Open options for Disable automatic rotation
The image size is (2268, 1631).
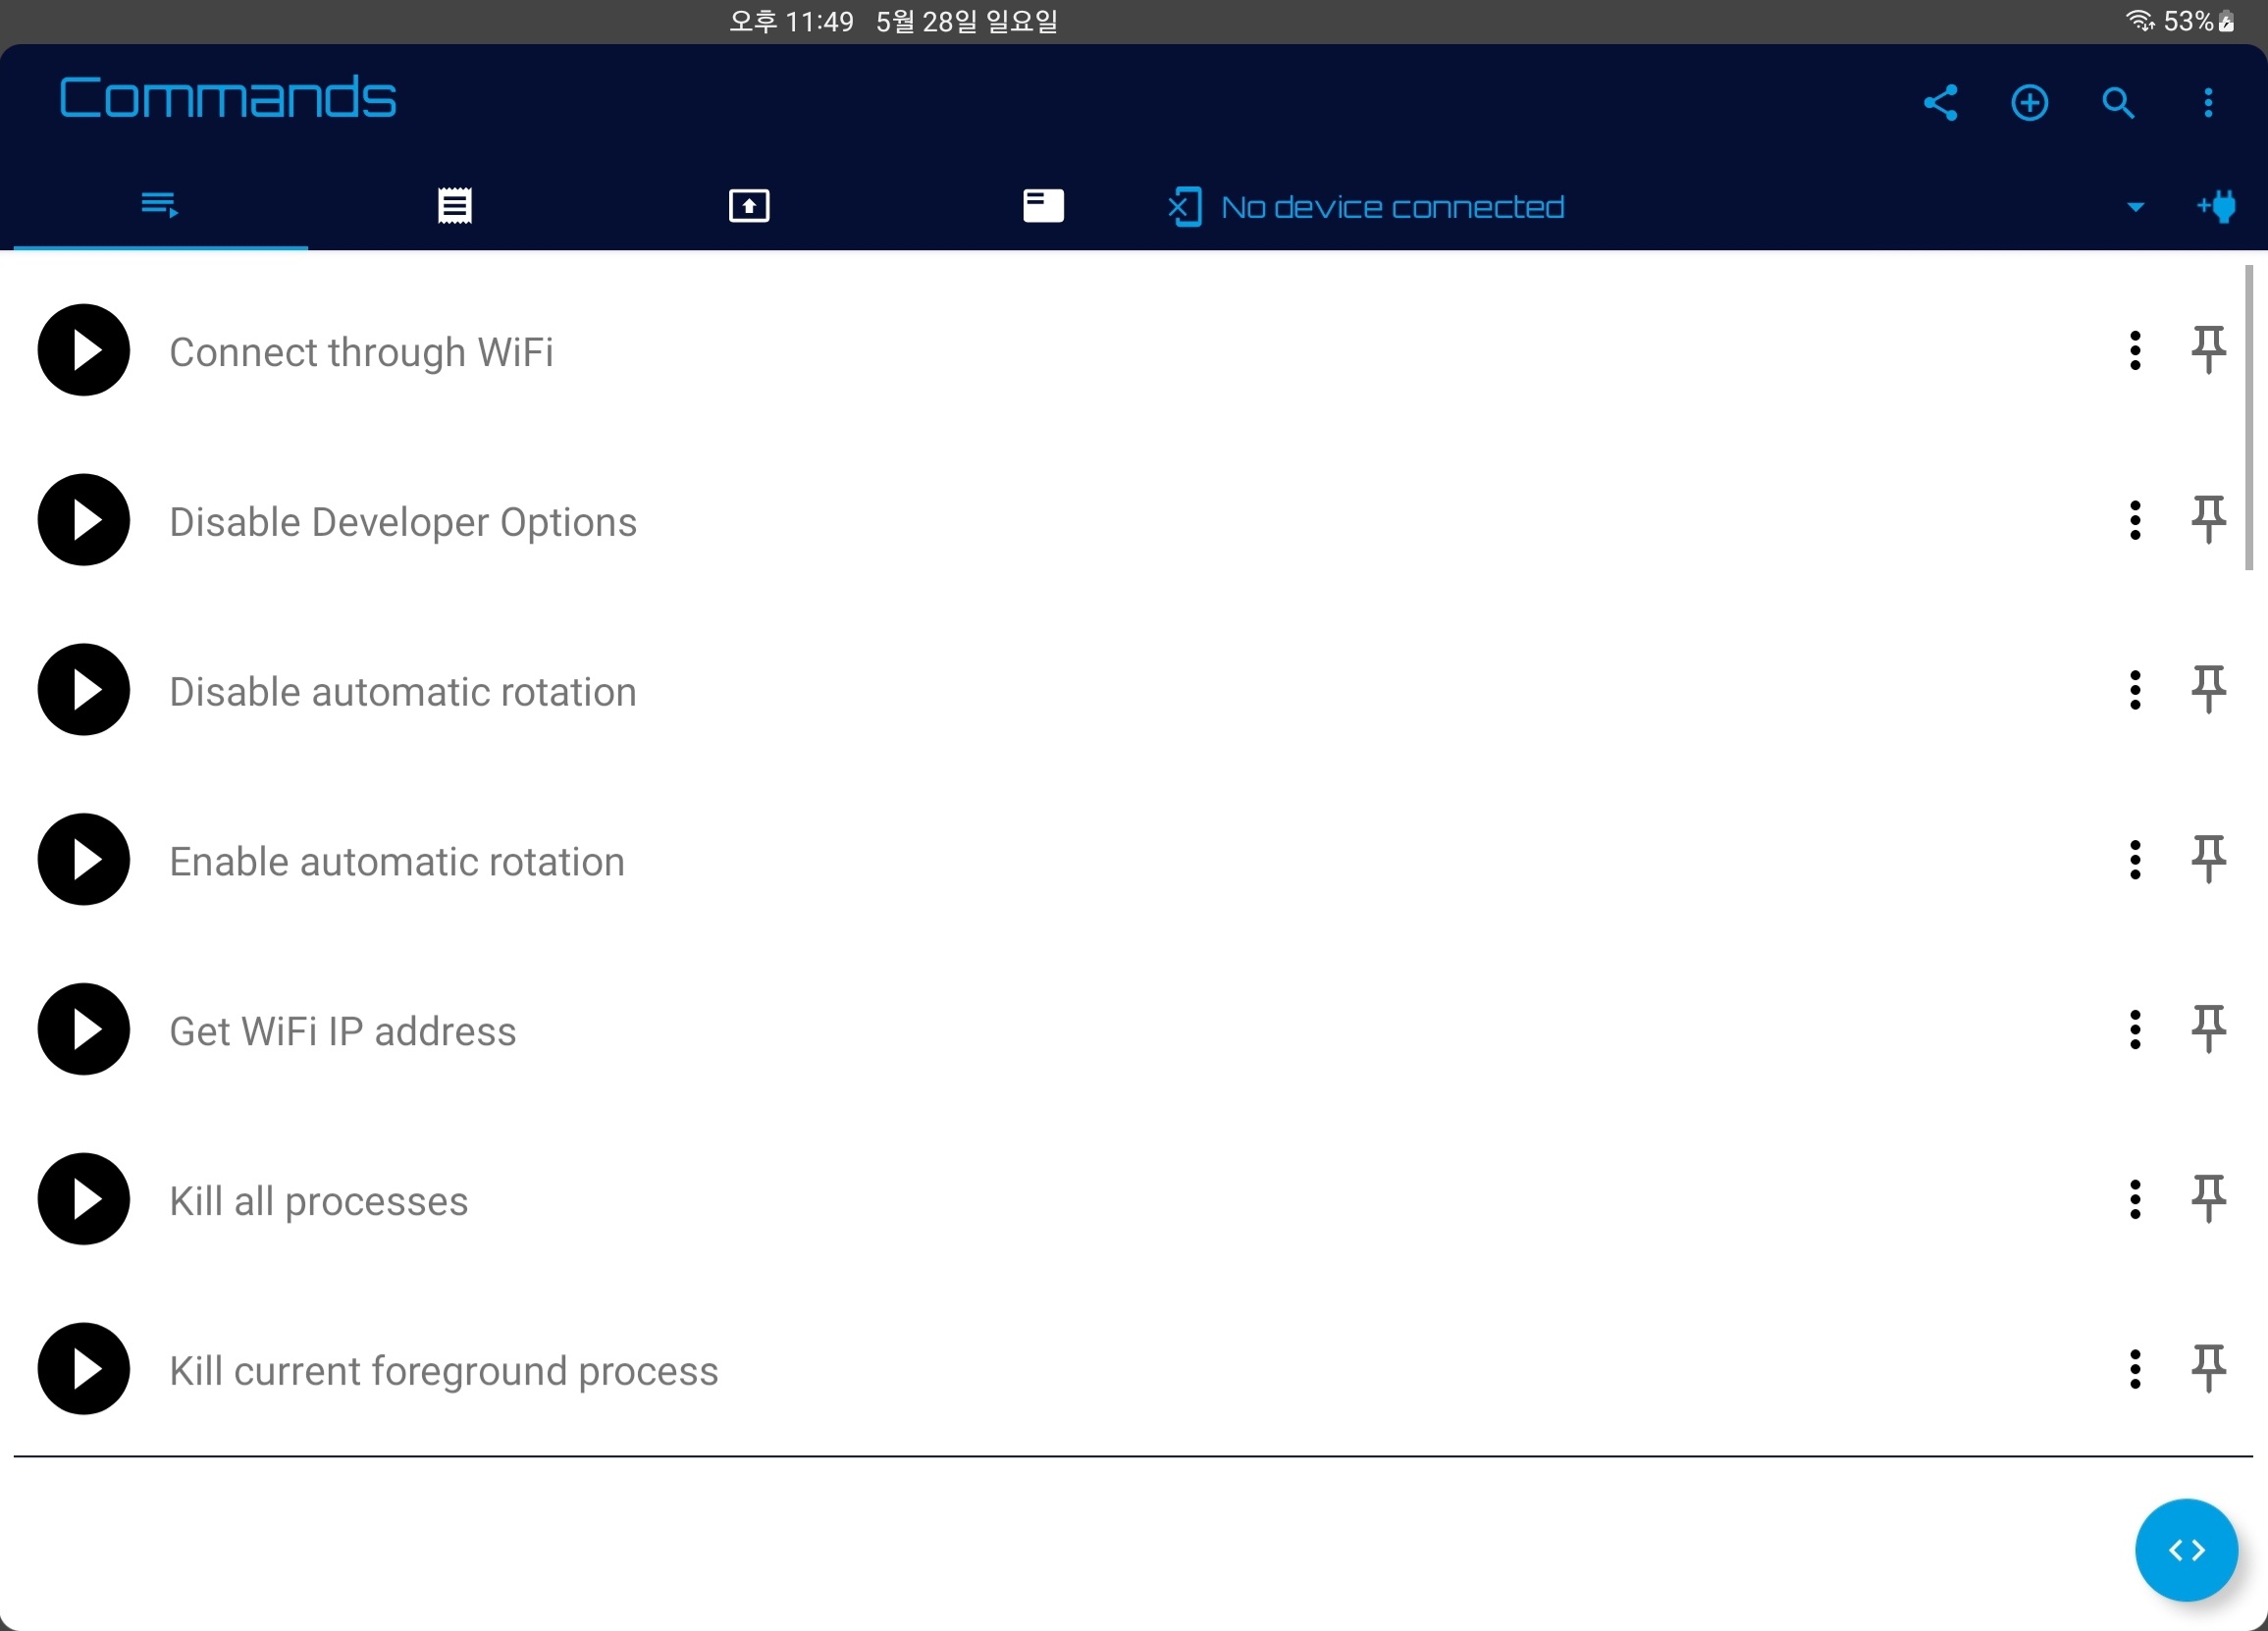(x=2135, y=690)
